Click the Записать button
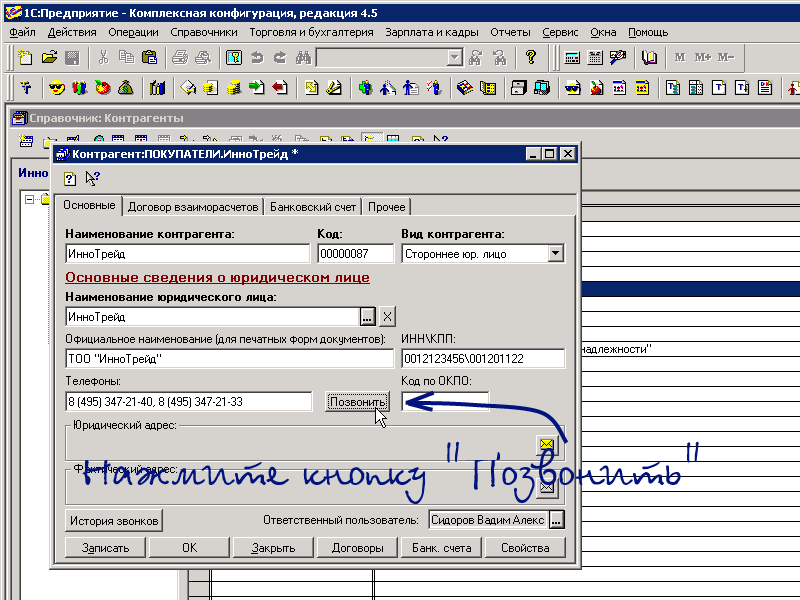Image resolution: width=800 pixels, height=600 pixels. coord(106,547)
